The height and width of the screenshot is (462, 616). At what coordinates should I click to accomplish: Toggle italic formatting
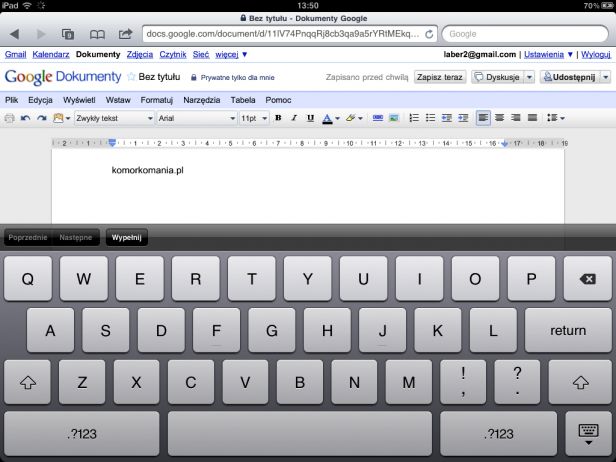tap(294, 118)
